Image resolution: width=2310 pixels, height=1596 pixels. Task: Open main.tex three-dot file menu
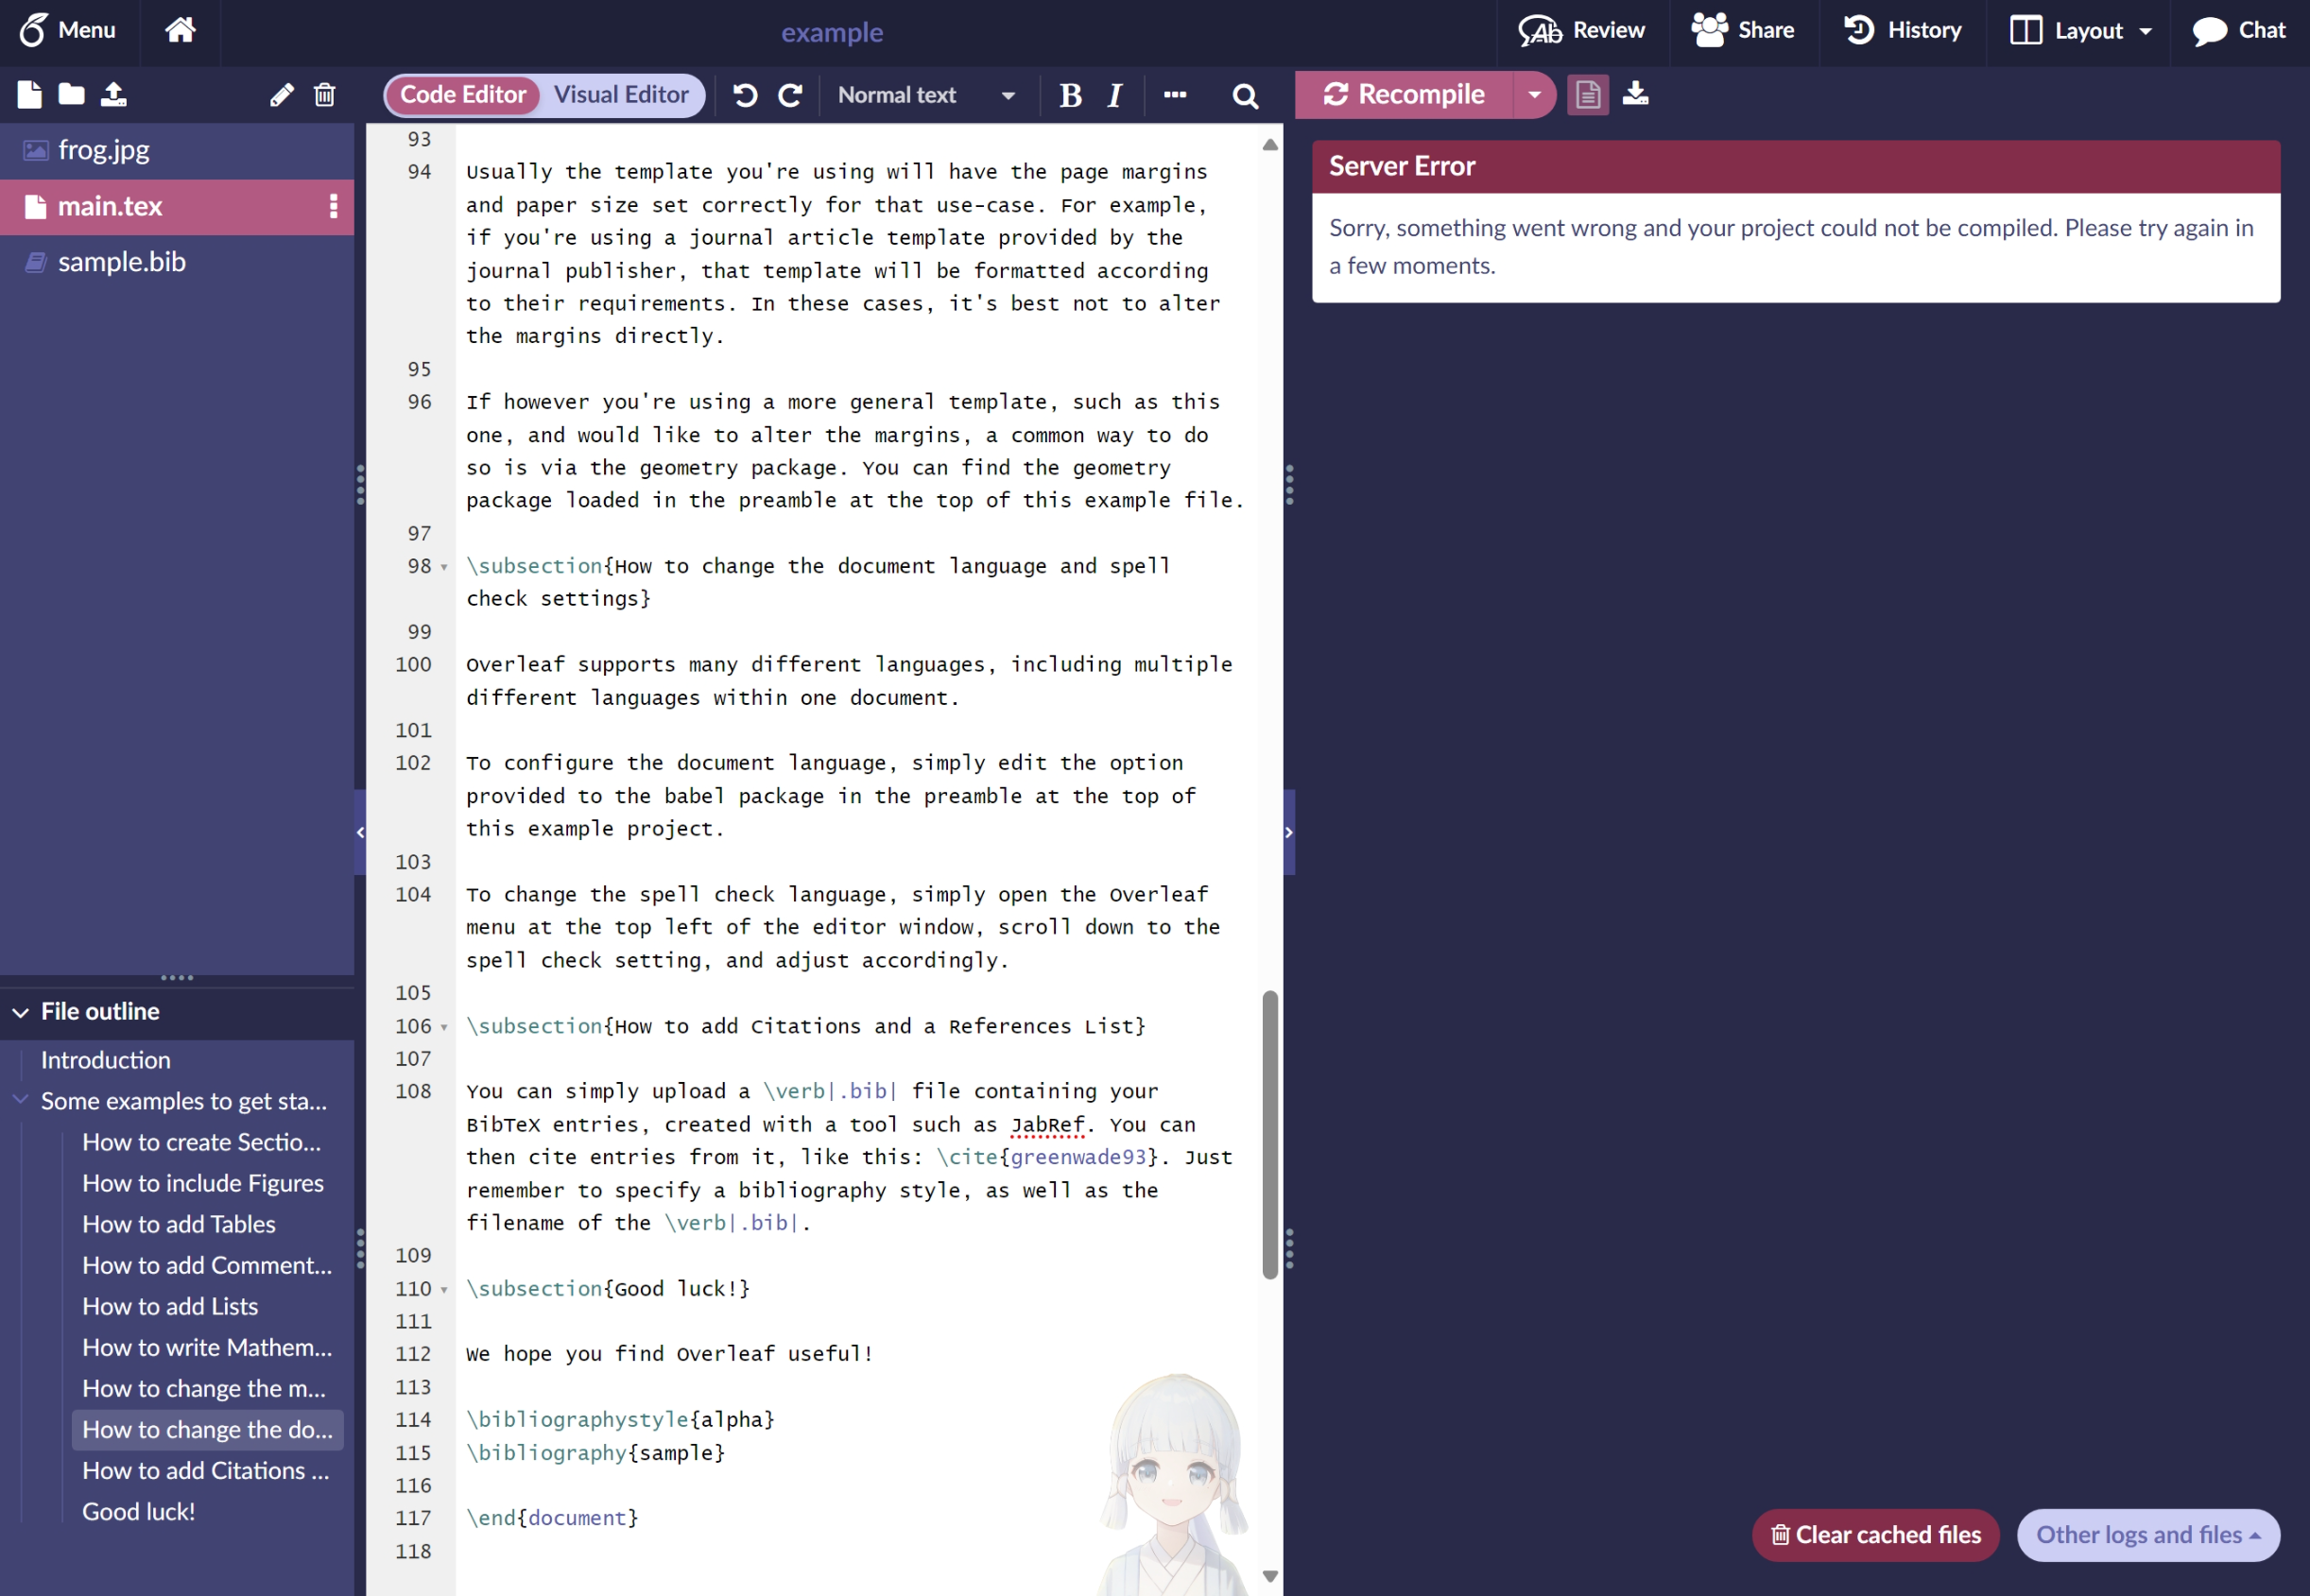[x=333, y=206]
